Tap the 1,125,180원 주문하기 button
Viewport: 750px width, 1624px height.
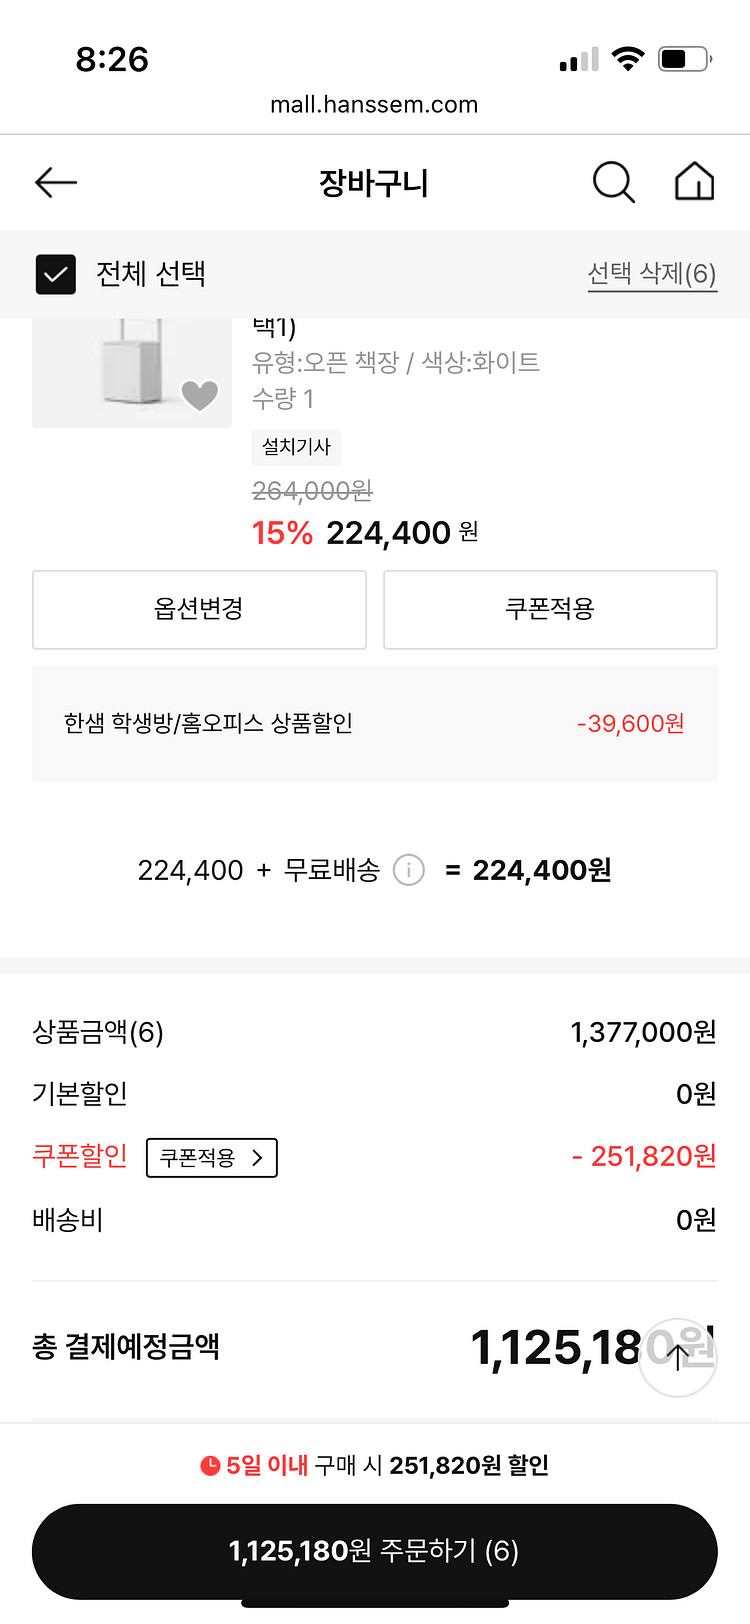(x=375, y=1551)
